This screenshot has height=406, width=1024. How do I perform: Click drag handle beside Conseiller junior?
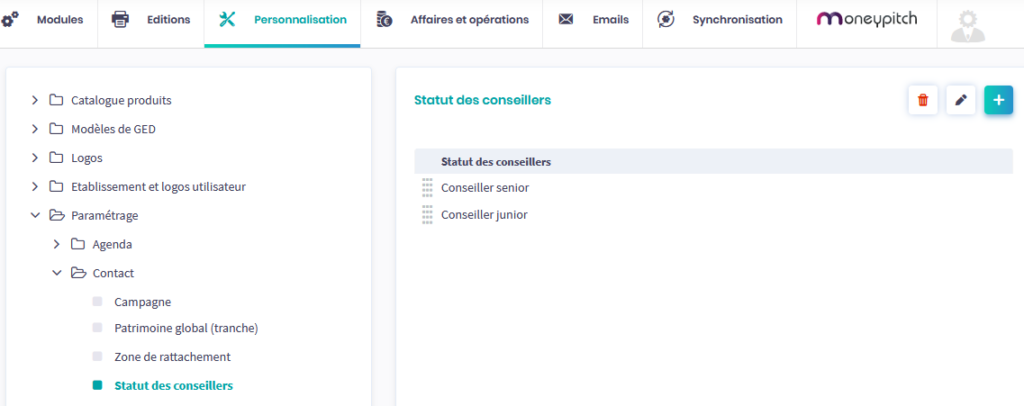tap(427, 214)
